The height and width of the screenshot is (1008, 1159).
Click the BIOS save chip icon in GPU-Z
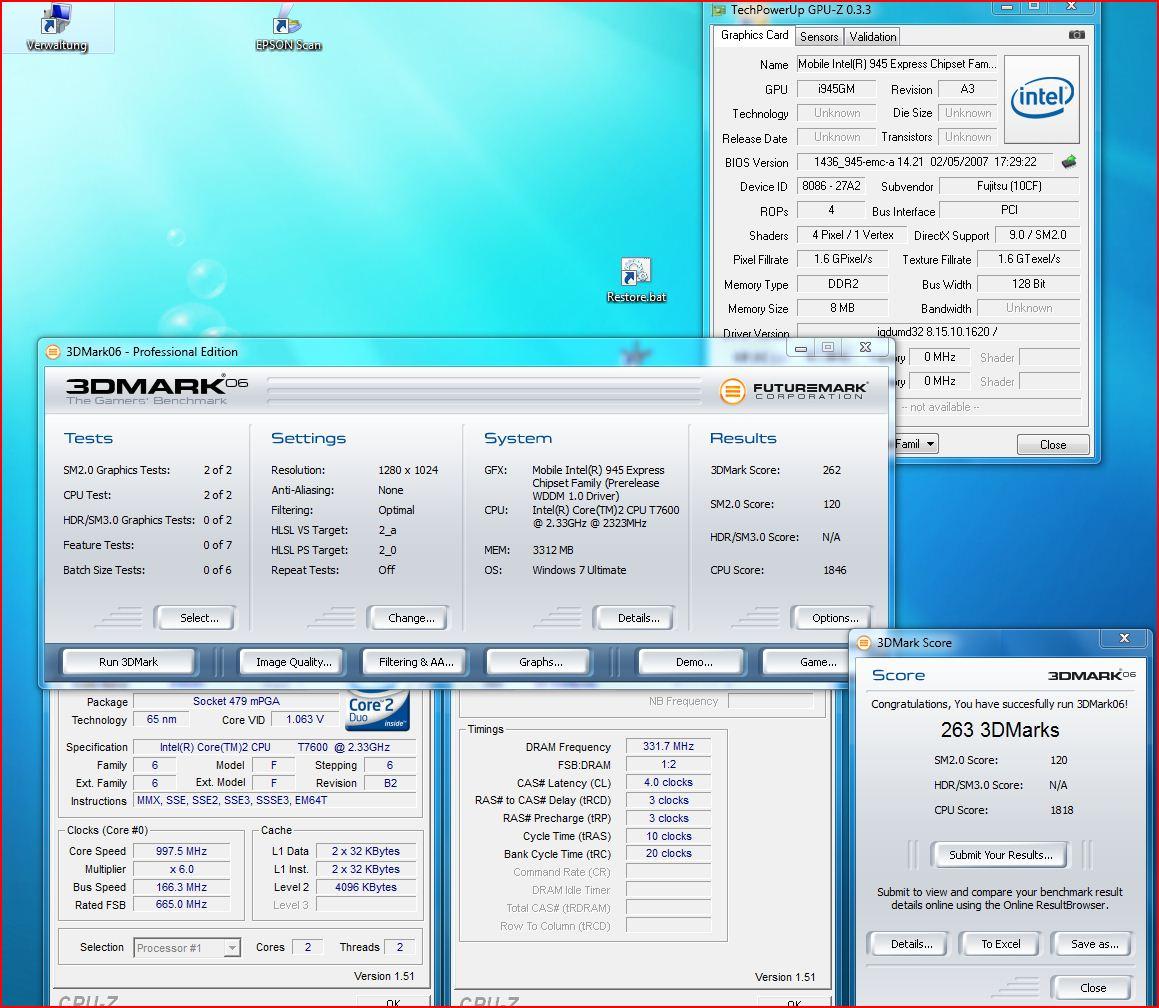[1069, 161]
